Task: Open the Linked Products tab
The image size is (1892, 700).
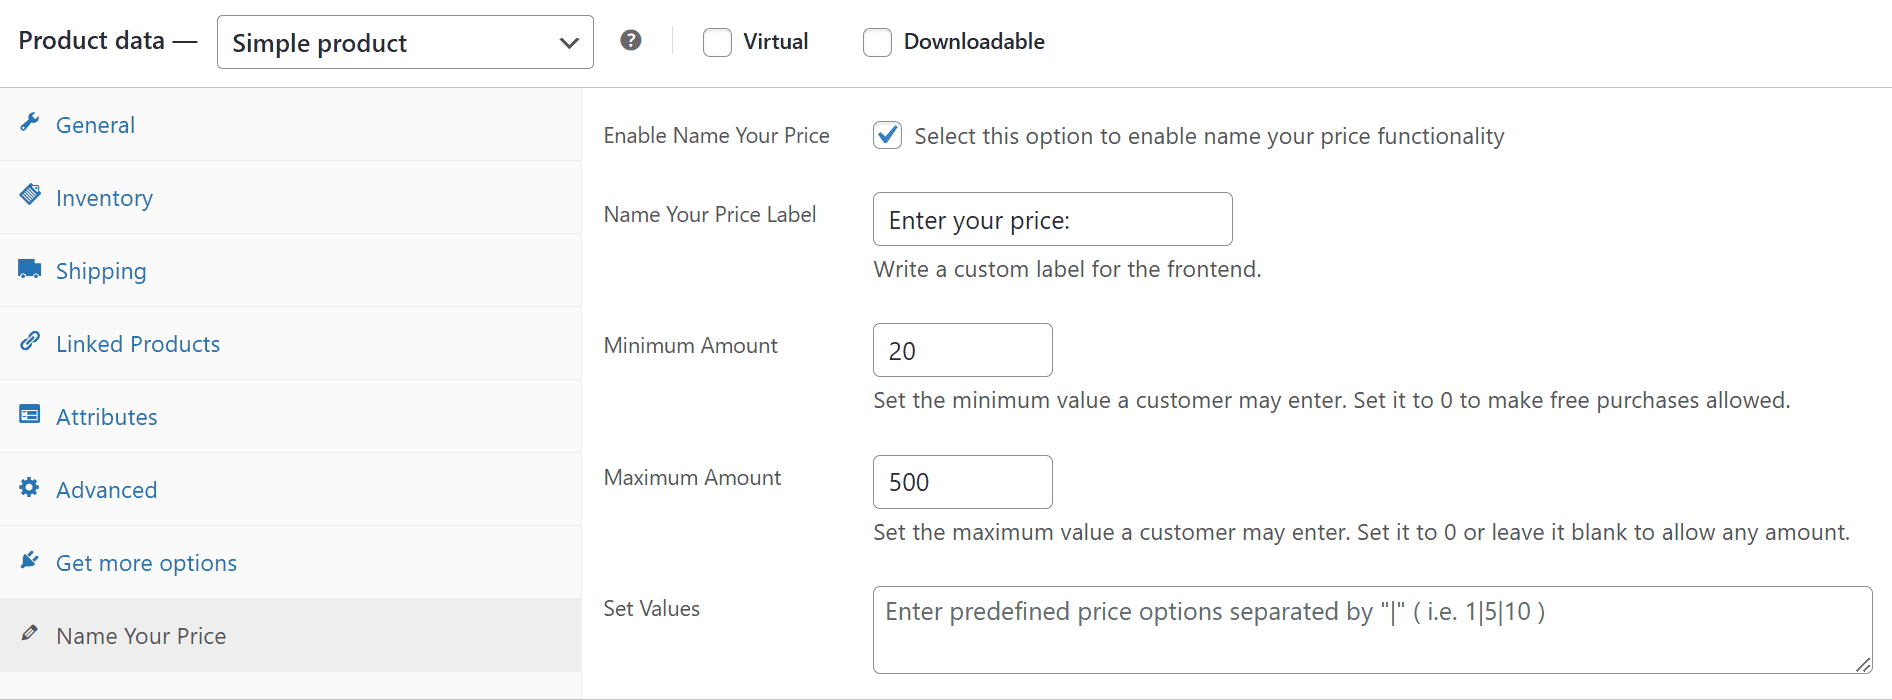Action: pyautogui.click(x=290, y=344)
